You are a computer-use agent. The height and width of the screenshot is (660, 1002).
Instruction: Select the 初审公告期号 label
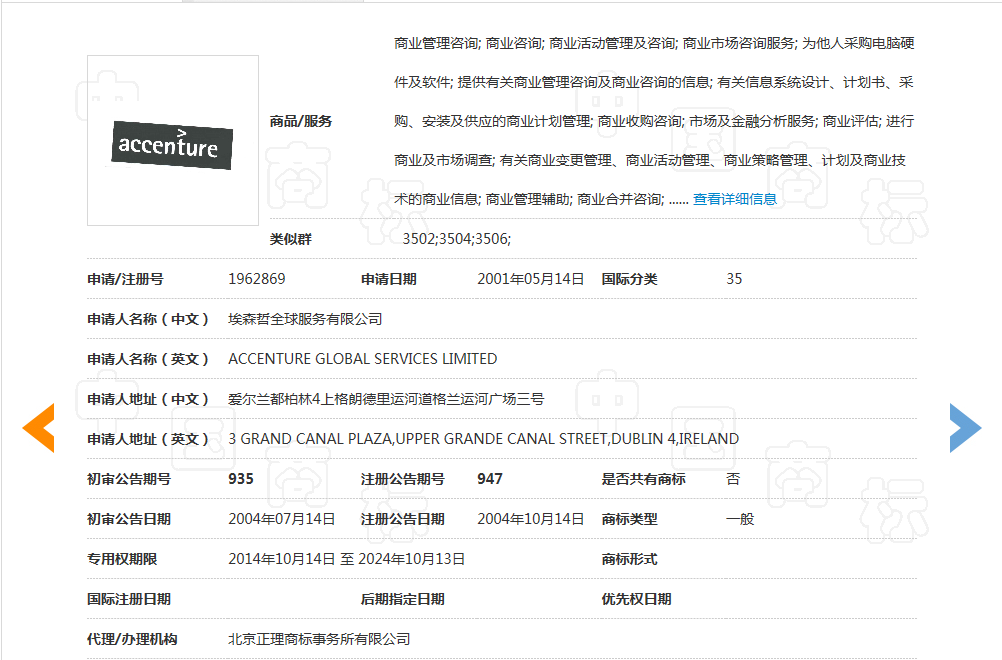[129, 479]
